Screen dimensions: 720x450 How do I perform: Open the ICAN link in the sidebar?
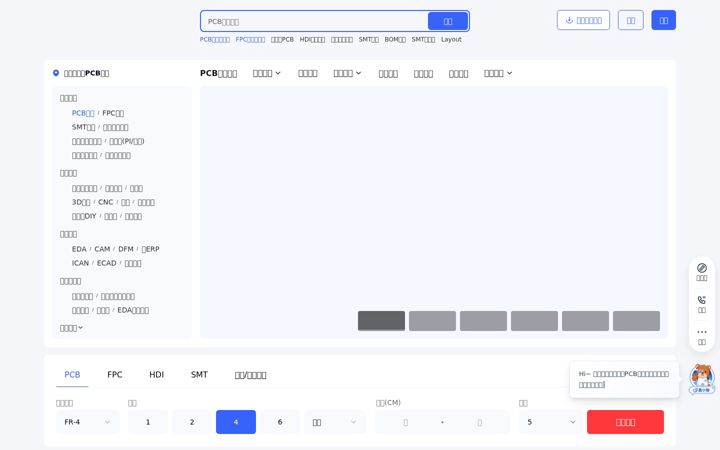point(80,263)
